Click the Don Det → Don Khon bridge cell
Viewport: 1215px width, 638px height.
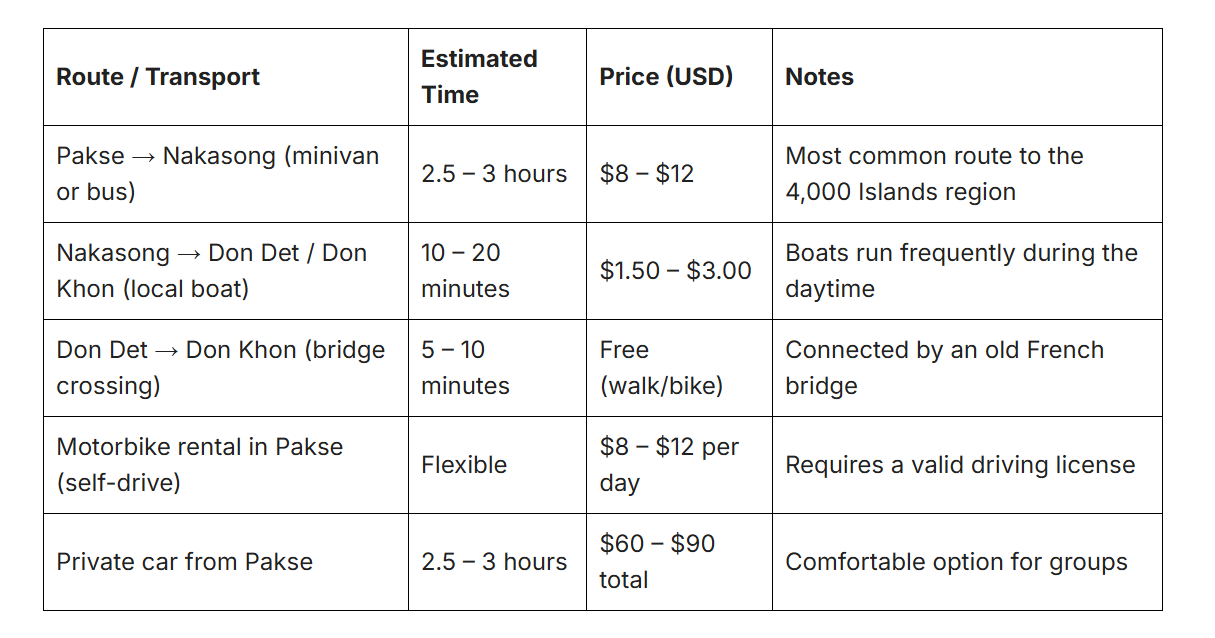[226, 368]
